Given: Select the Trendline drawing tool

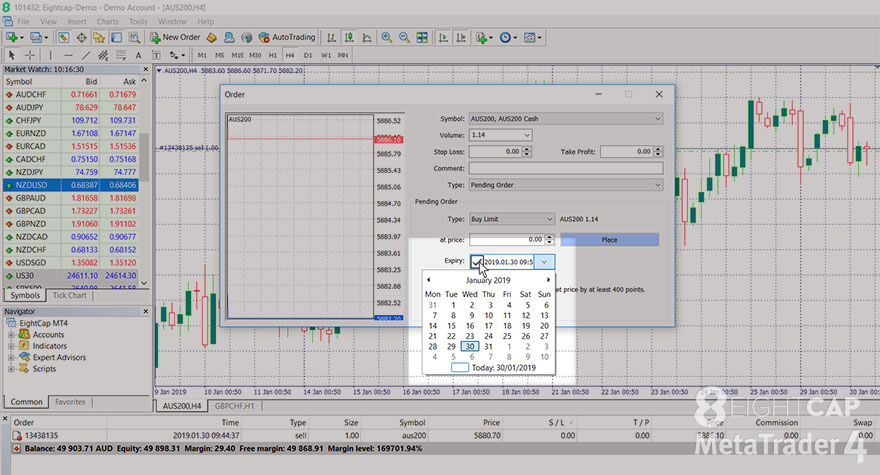Looking at the screenshot, I should 85,55.
